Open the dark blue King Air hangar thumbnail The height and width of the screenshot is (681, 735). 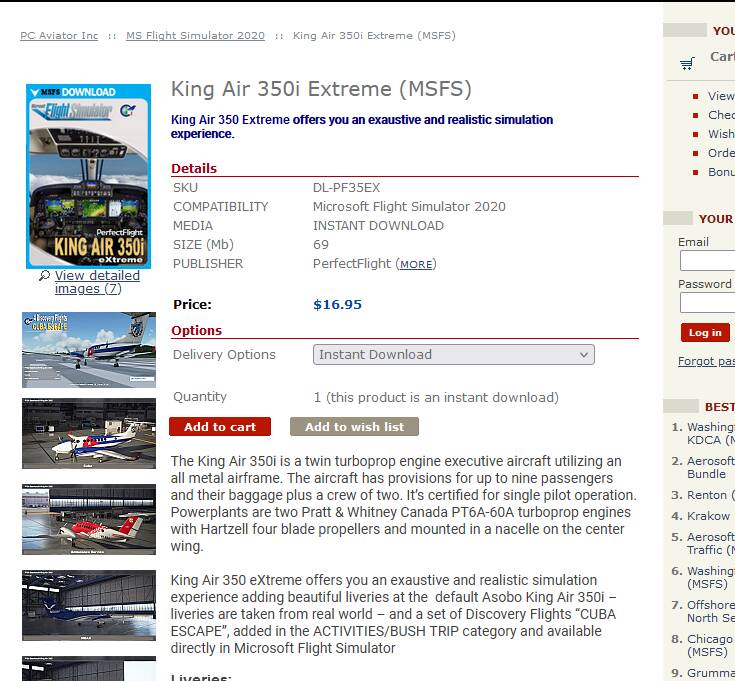click(89, 606)
